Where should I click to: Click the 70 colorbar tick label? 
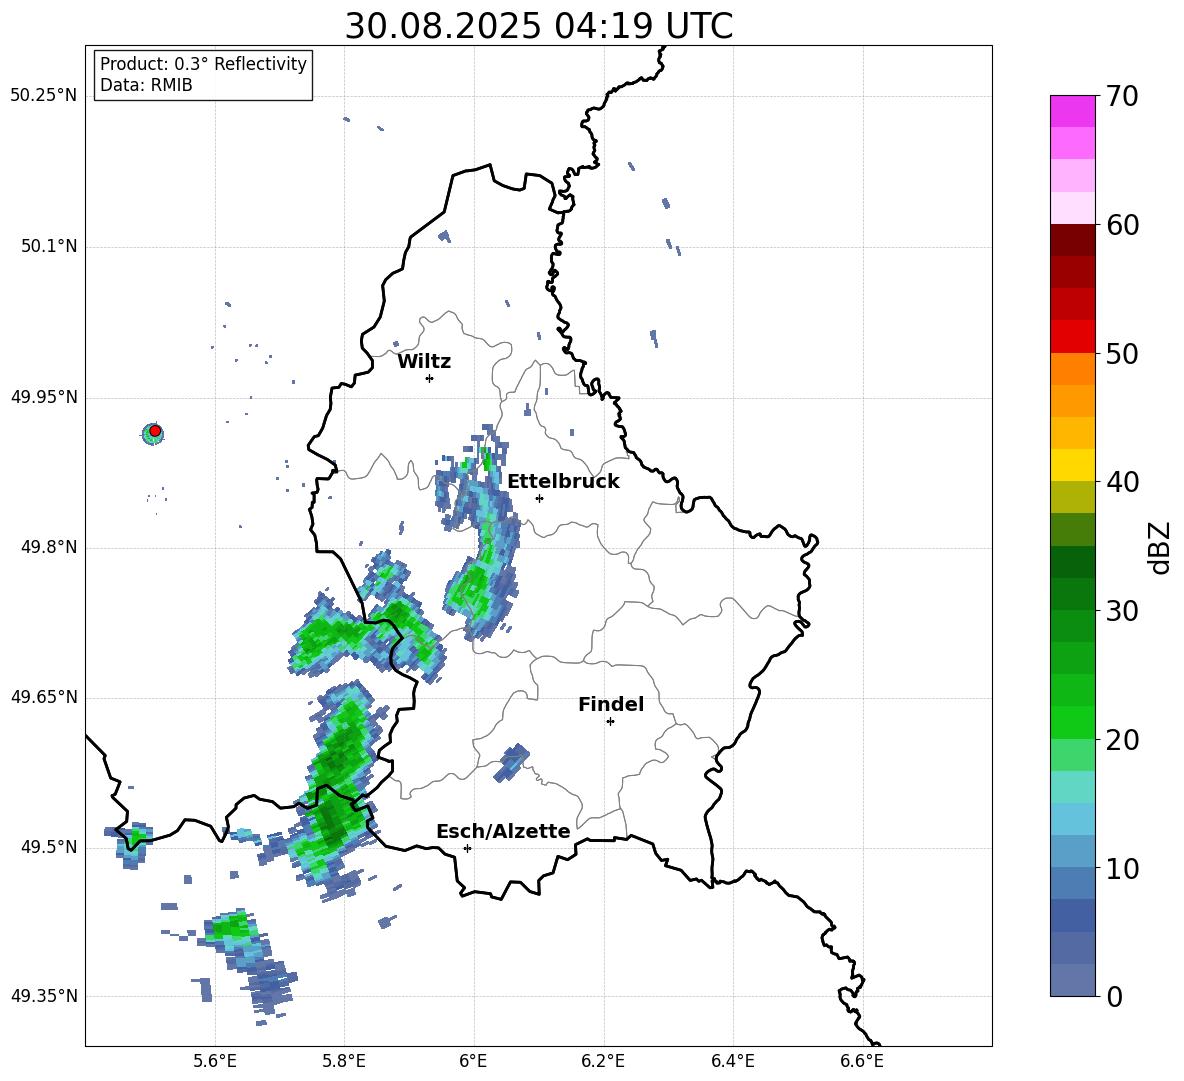[x=1122, y=97]
